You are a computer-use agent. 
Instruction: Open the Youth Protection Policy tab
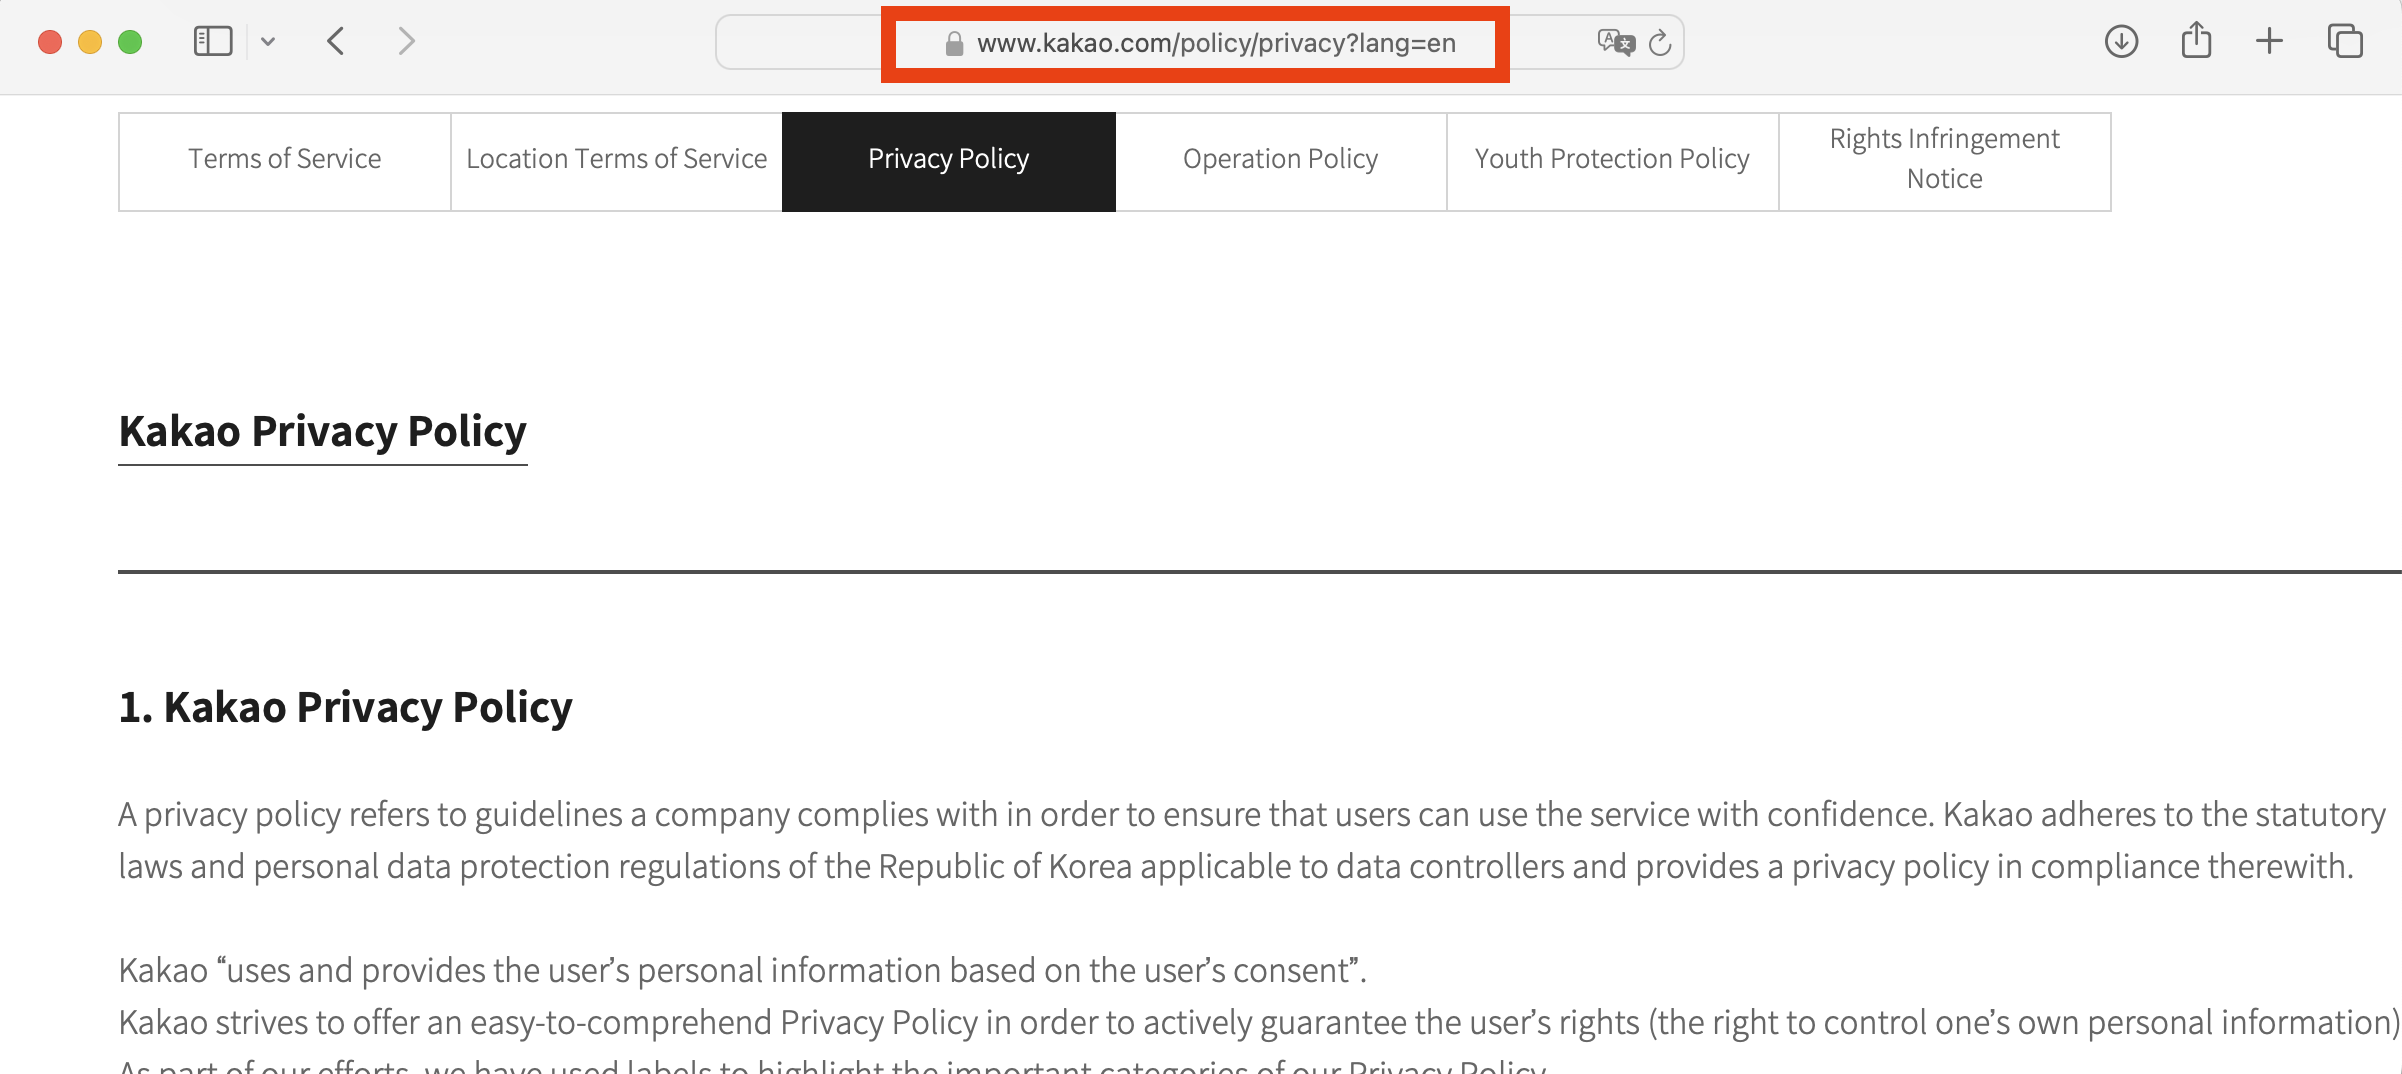1613,161
